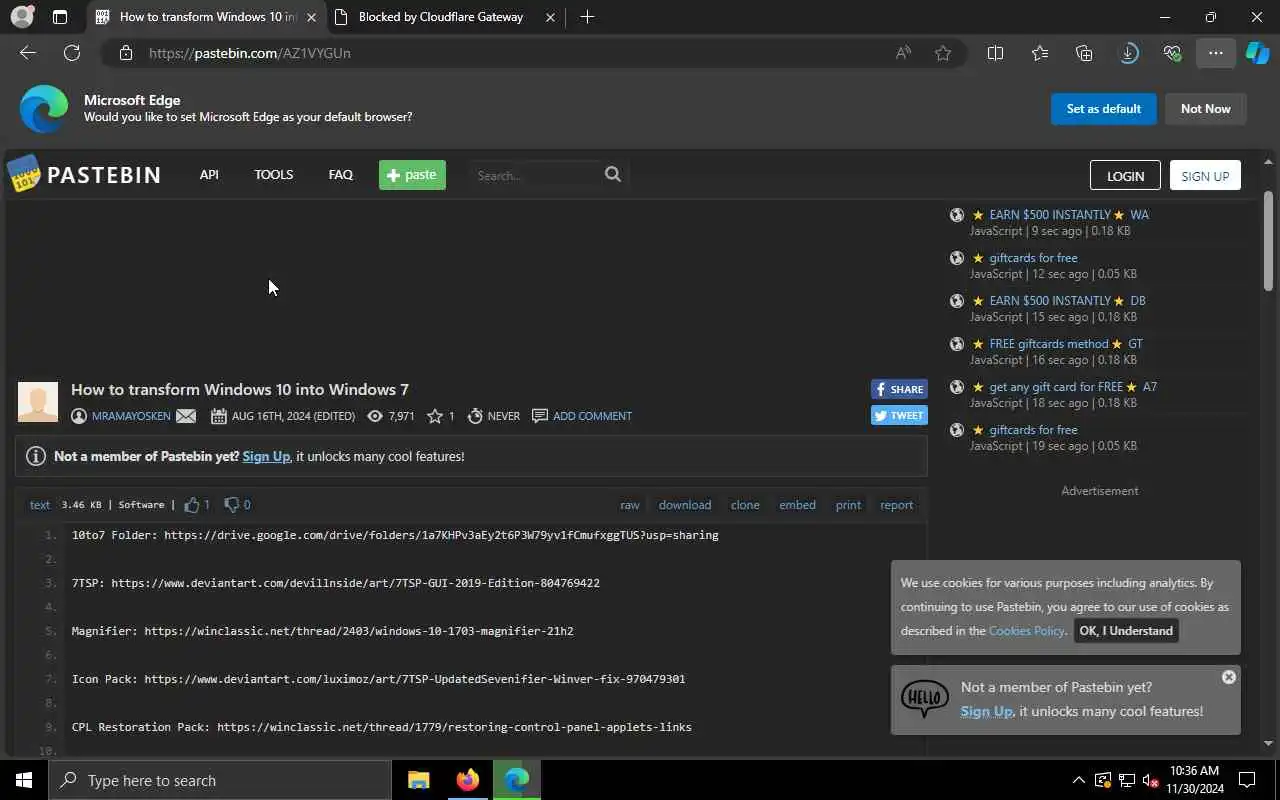Go back using the browser back arrow
This screenshot has width=1280, height=800.
28,53
